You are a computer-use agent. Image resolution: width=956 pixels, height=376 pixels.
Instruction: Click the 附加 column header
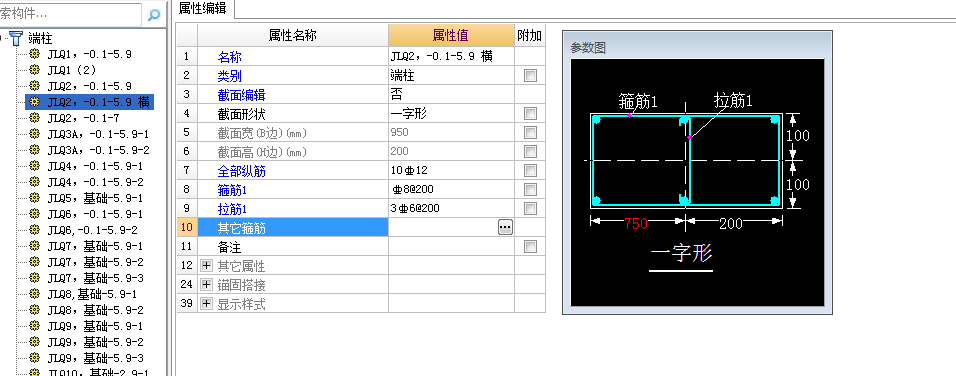[529, 35]
